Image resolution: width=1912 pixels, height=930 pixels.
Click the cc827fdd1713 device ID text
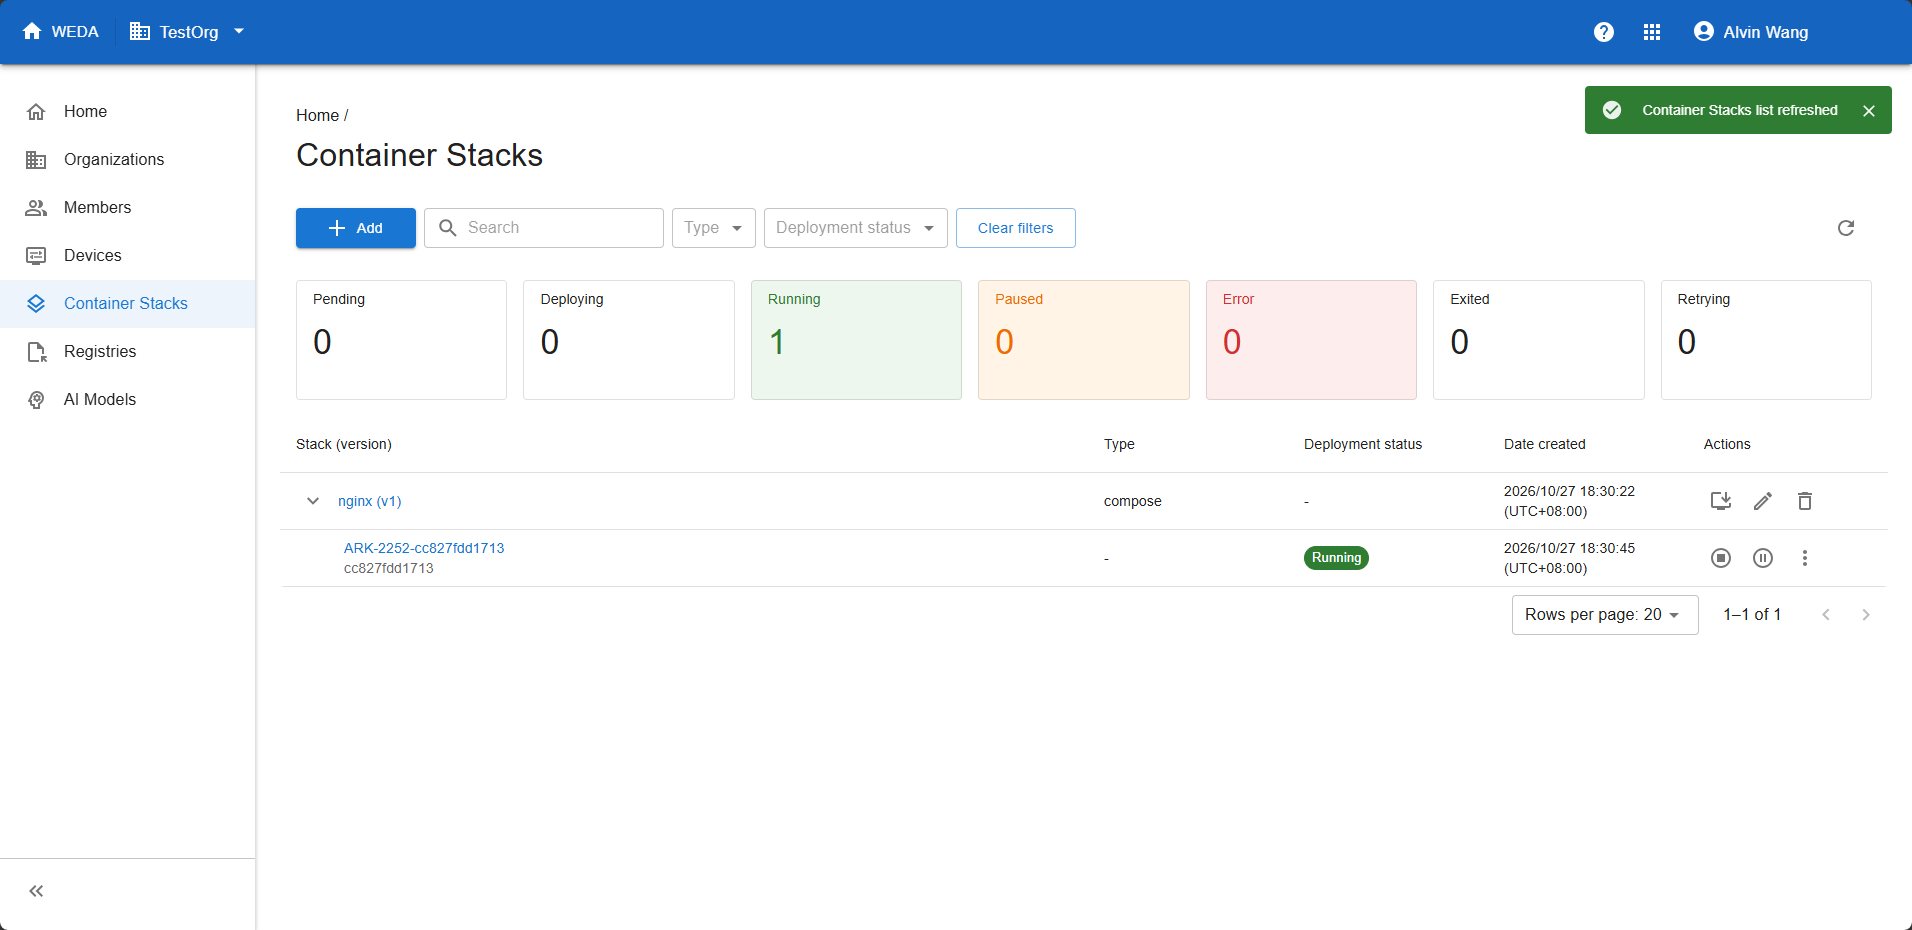(389, 568)
